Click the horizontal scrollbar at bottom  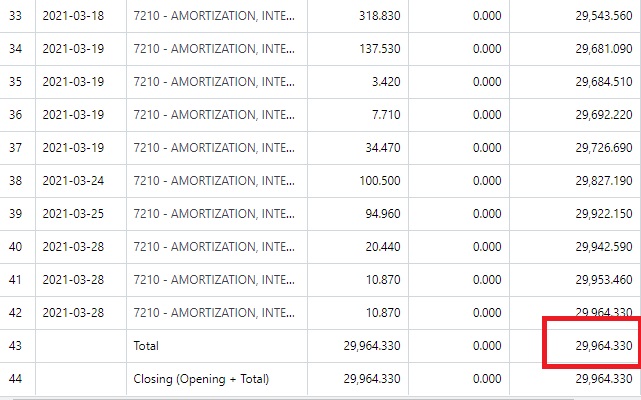click(x=294, y=398)
